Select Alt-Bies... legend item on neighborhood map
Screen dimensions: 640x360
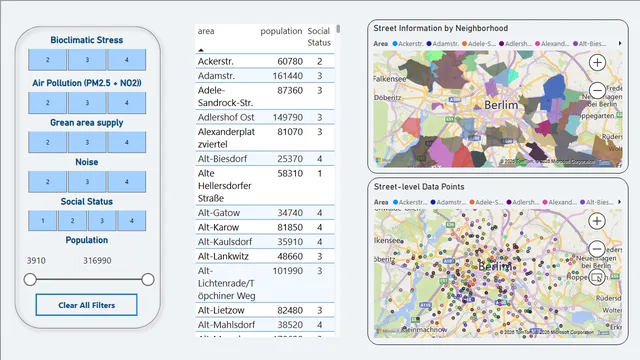coord(589,44)
